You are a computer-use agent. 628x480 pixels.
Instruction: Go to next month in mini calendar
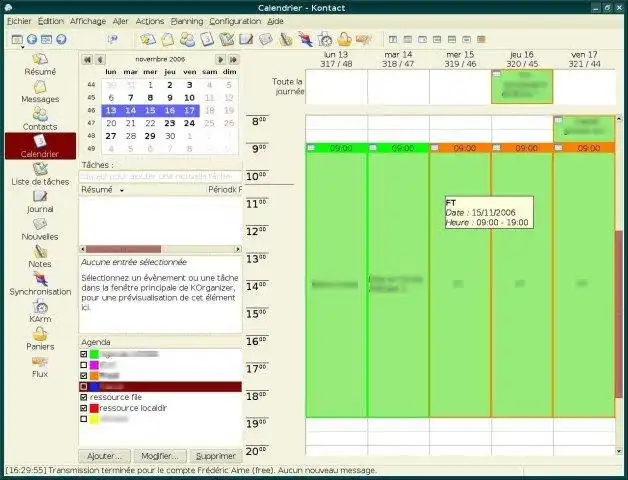pos(220,60)
